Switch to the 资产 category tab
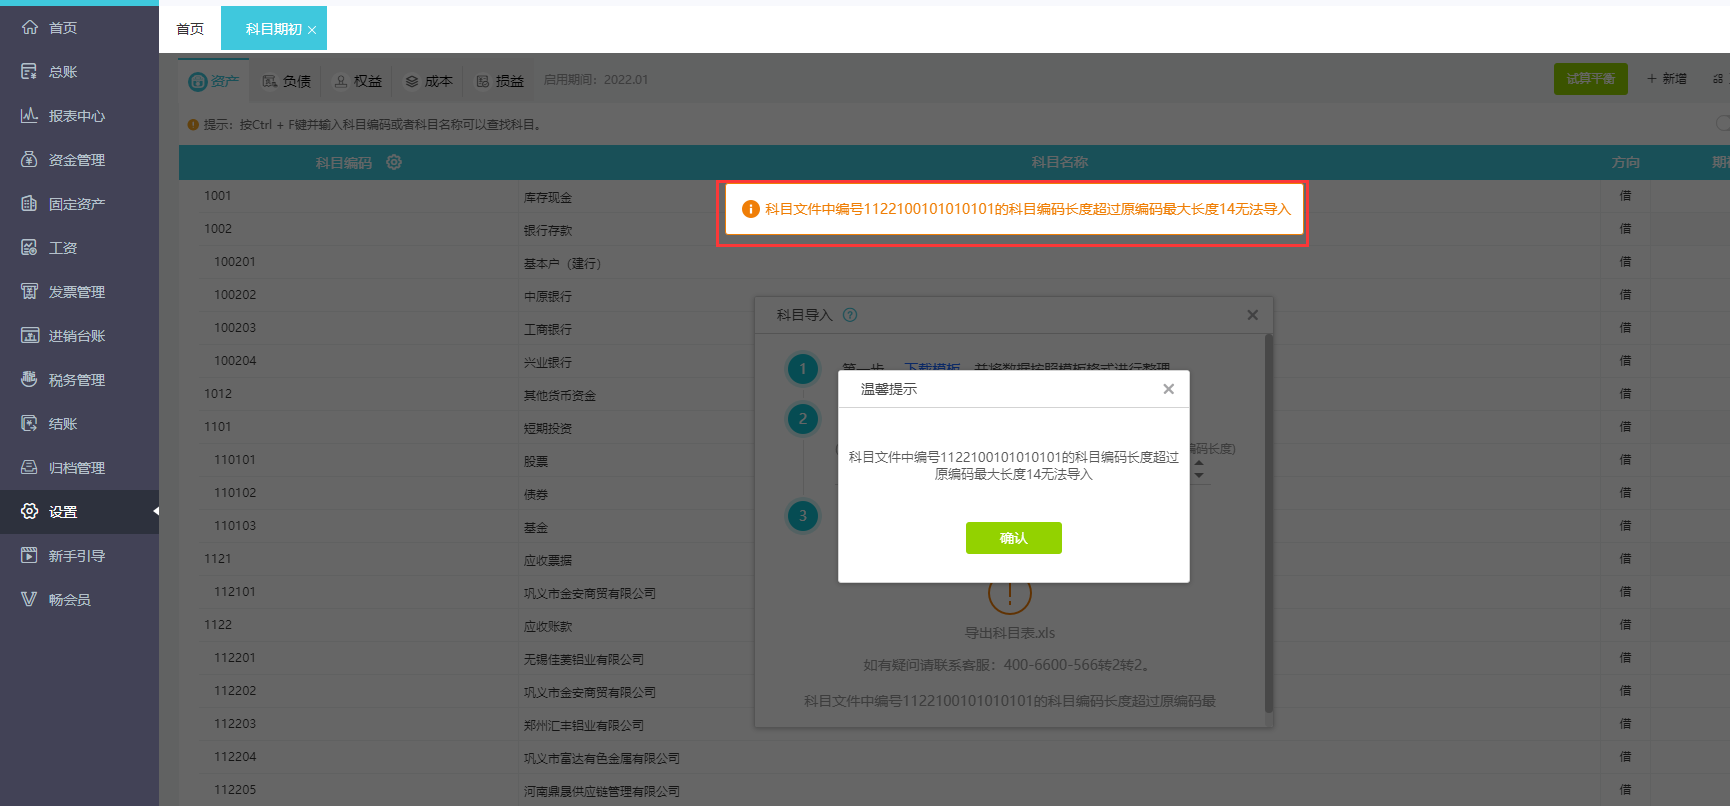The width and height of the screenshot is (1730, 806). tap(214, 81)
